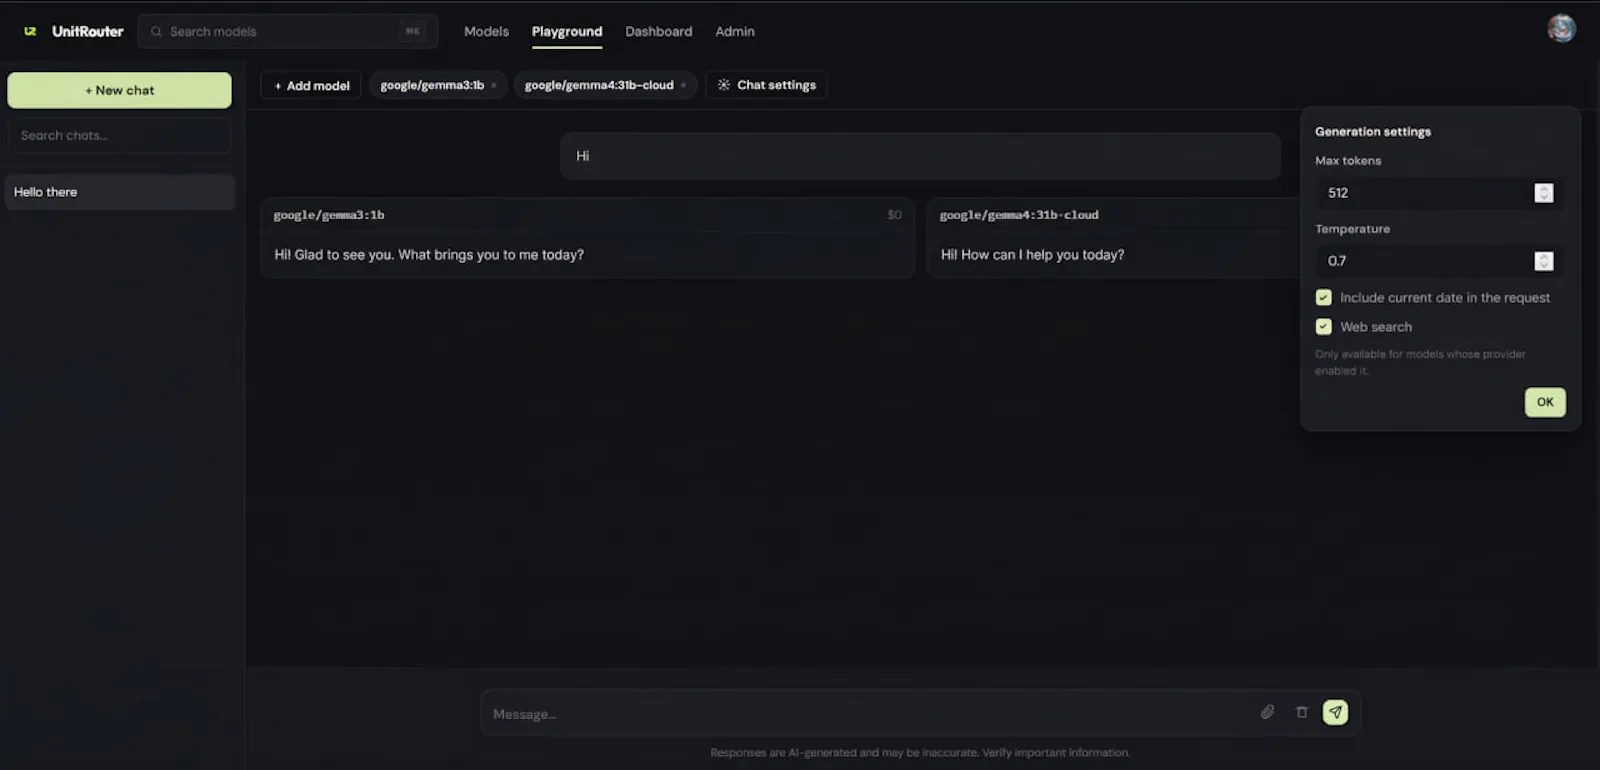Open the Hello there chat
The image size is (1600, 770).
coord(119,192)
